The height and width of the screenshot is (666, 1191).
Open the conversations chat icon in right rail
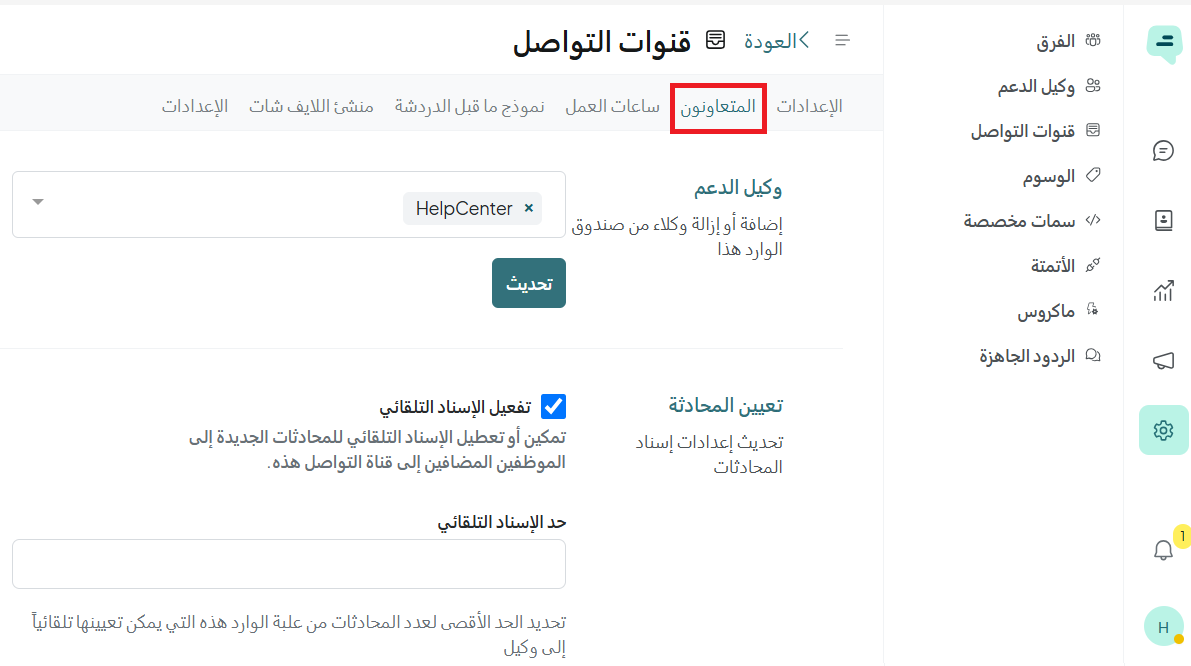point(1162,151)
